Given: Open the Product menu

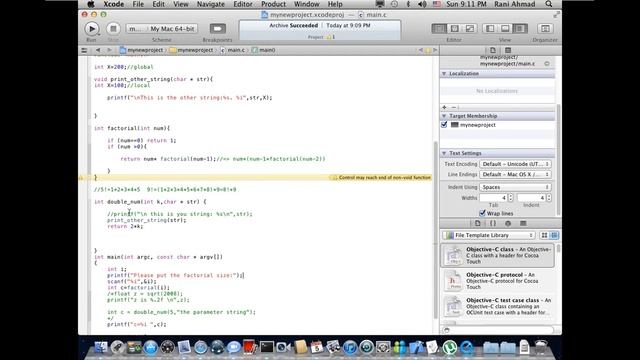Looking at the screenshot, I should point(273,4).
